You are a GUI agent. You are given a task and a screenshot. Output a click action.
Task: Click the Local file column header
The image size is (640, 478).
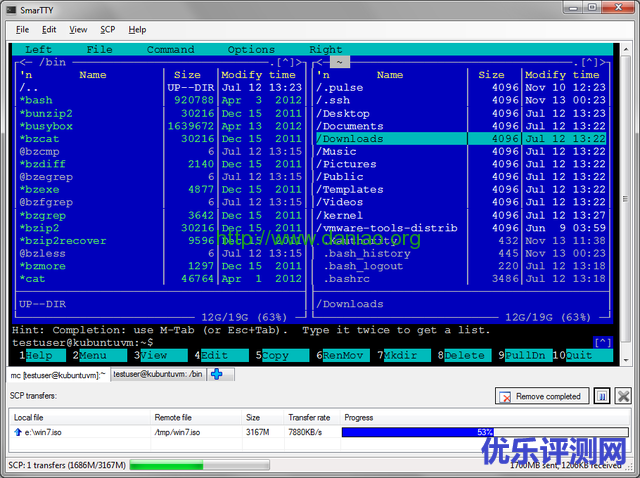[x=29, y=418]
